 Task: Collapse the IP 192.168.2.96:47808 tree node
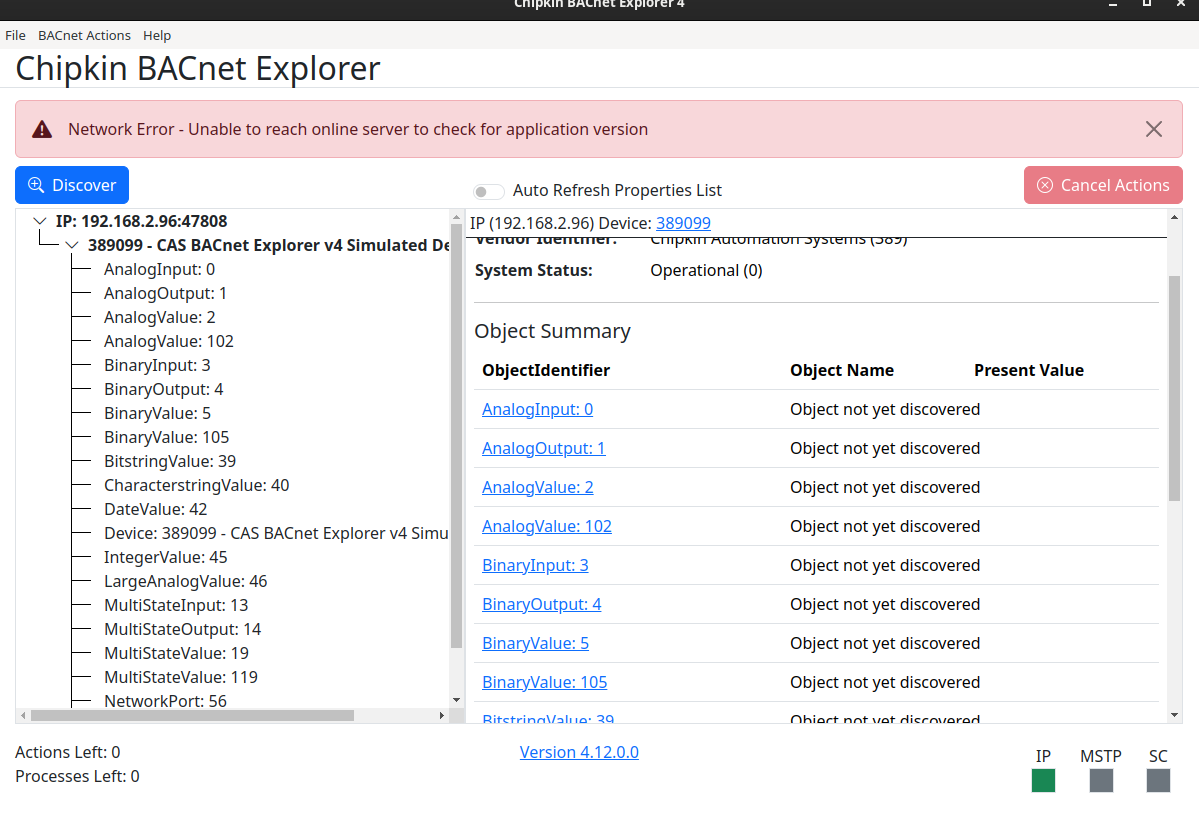40,221
